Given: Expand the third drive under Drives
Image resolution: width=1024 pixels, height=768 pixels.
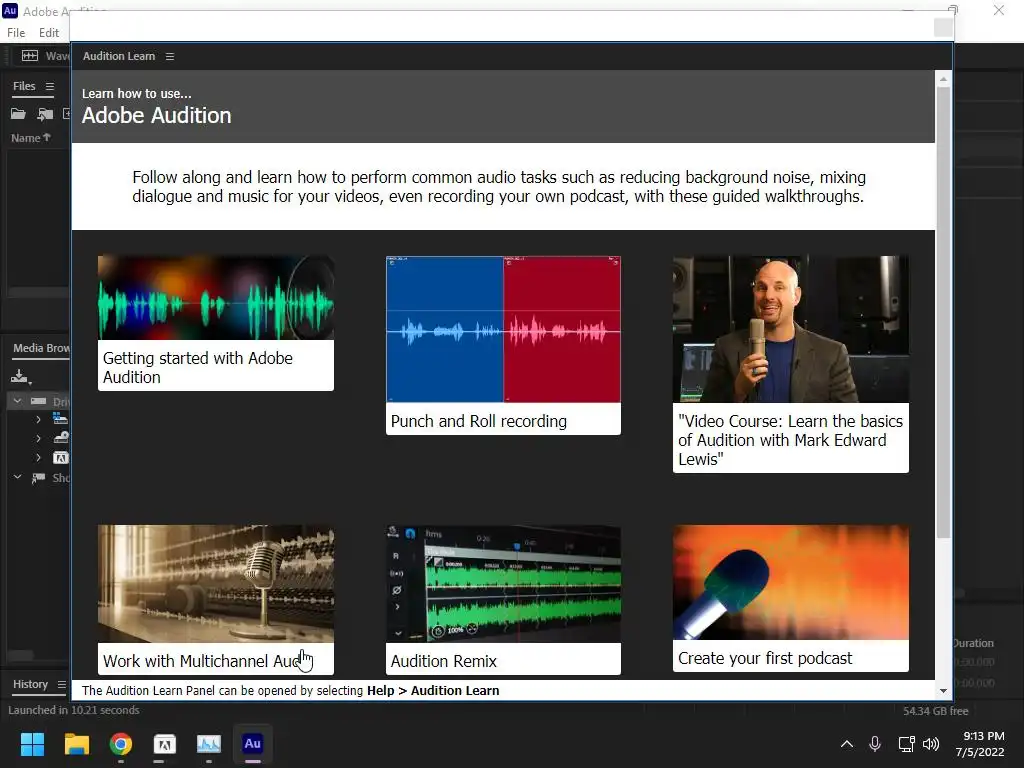Looking at the screenshot, I should tap(39, 458).
